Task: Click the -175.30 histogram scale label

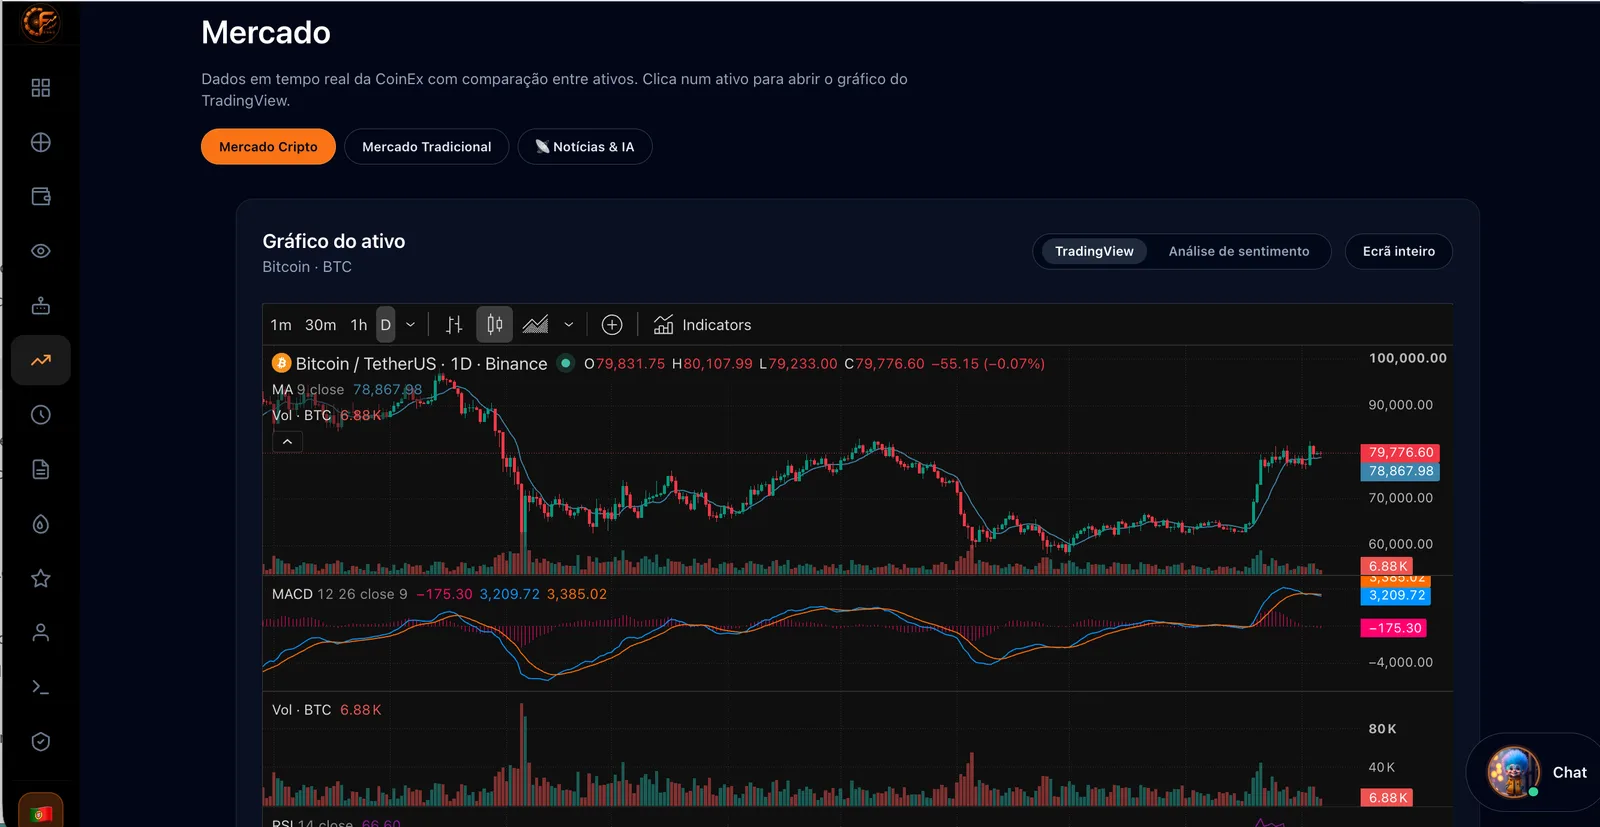Action: (1394, 628)
